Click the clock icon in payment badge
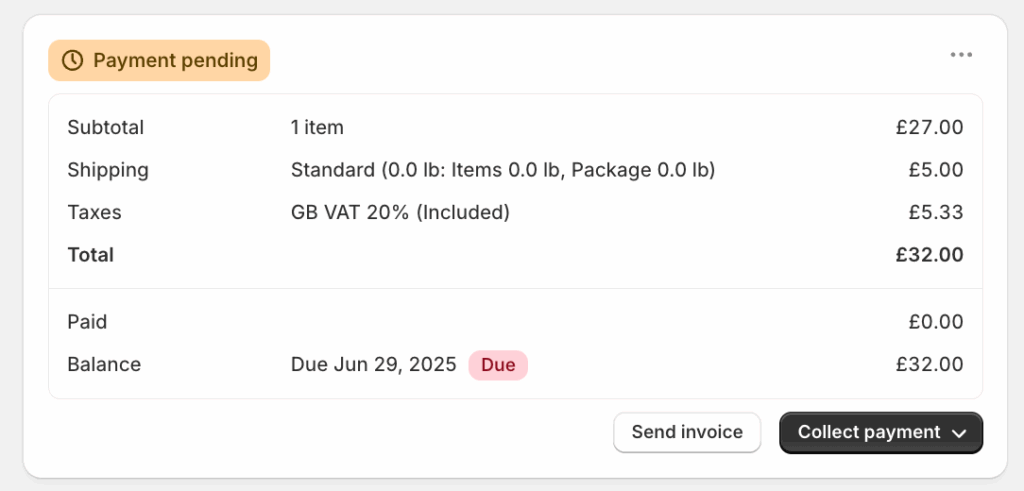This screenshot has width=1024, height=491. pyautogui.click(x=73, y=61)
